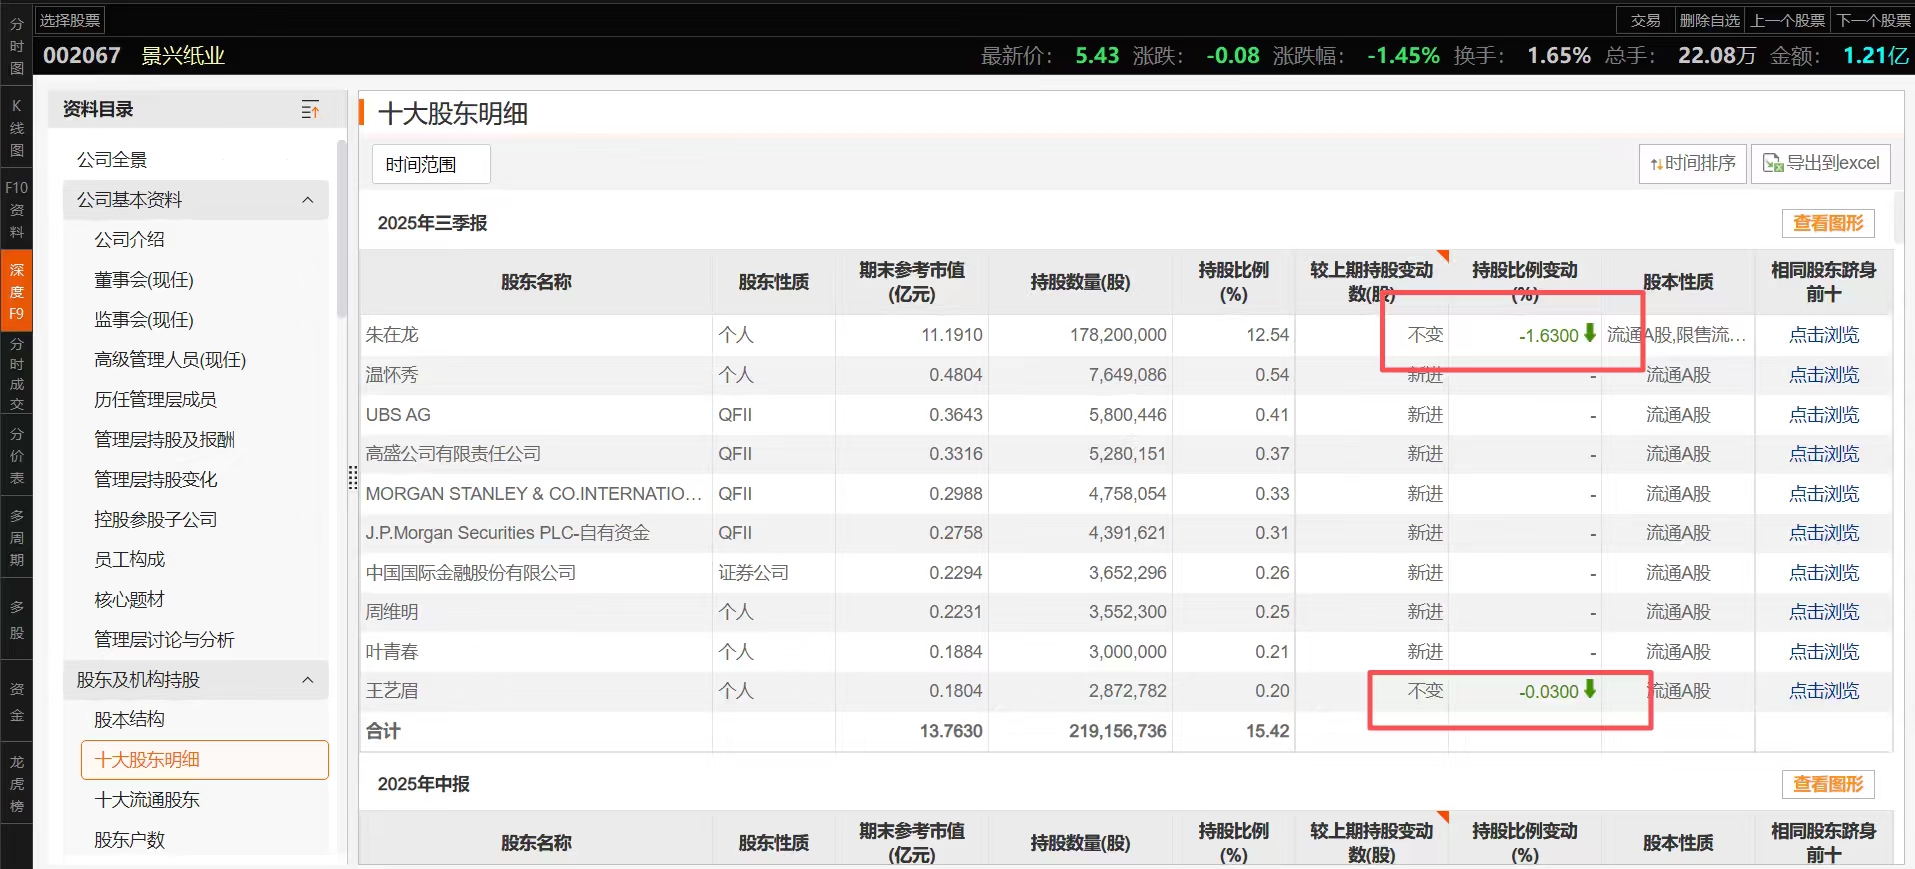The width and height of the screenshot is (1915, 869).
Task: Select 十大股东明细 item
Action: coord(204,760)
